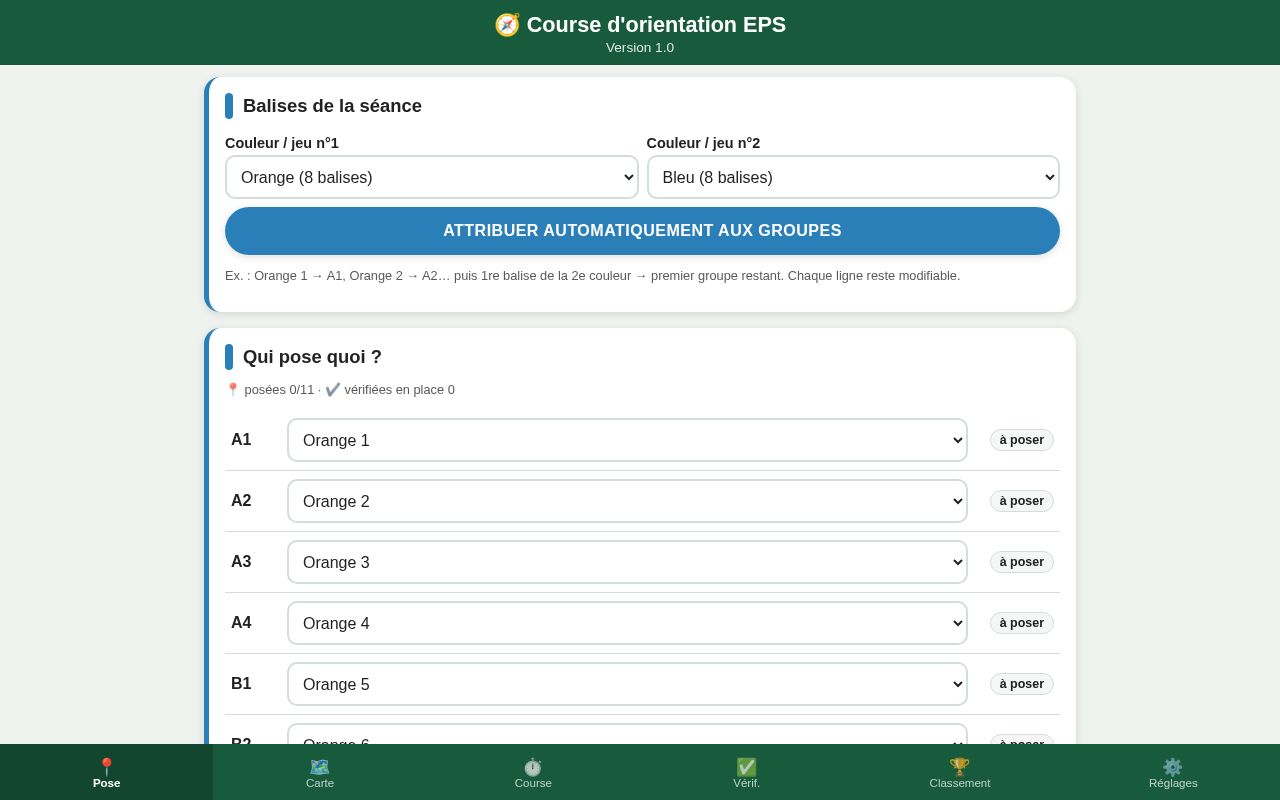Image resolution: width=1280 pixels, height=800 pixels.
Task: Toggle the 'à poser' status for A1
Action: pyautogui.click(x=1022, y=440)
